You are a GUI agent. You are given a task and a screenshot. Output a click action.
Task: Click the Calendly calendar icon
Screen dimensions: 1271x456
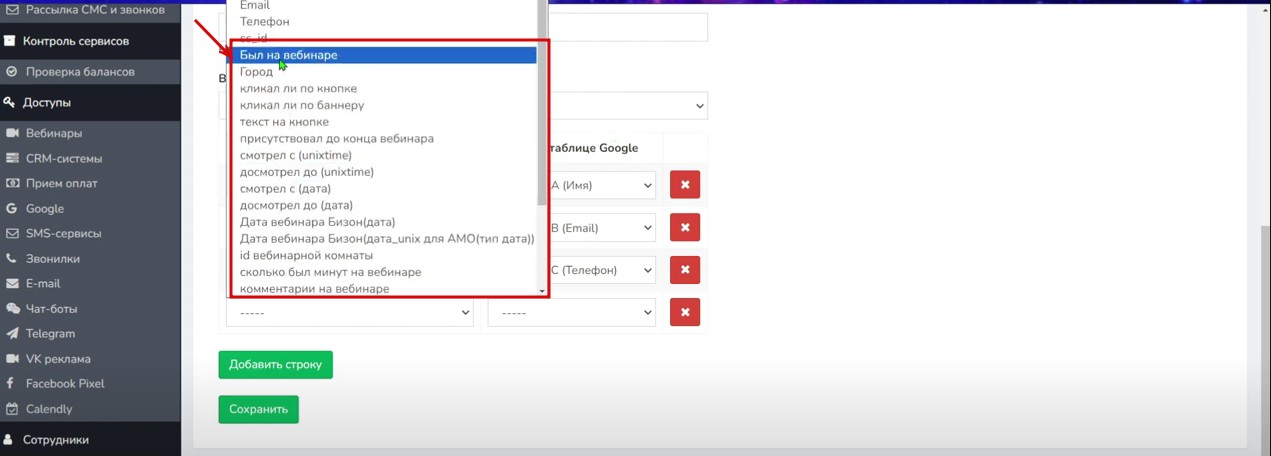(x=13, y=409)
